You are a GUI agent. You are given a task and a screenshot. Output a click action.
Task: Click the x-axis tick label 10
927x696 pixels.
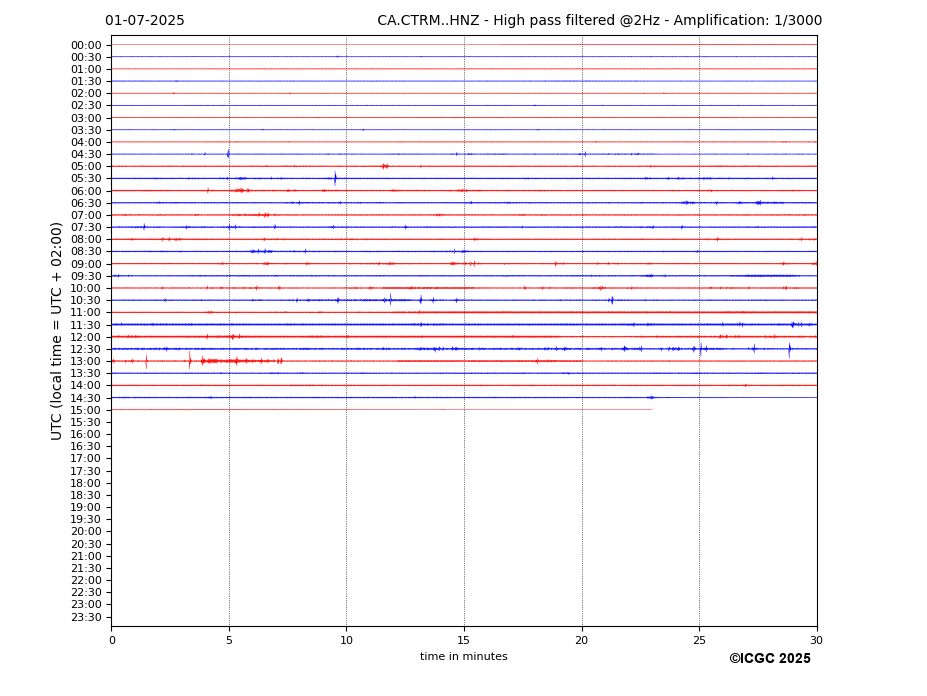tap(346, 640)
